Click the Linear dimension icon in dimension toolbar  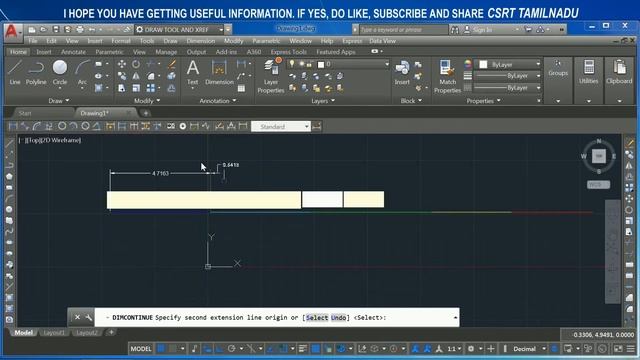pos(13,126)
